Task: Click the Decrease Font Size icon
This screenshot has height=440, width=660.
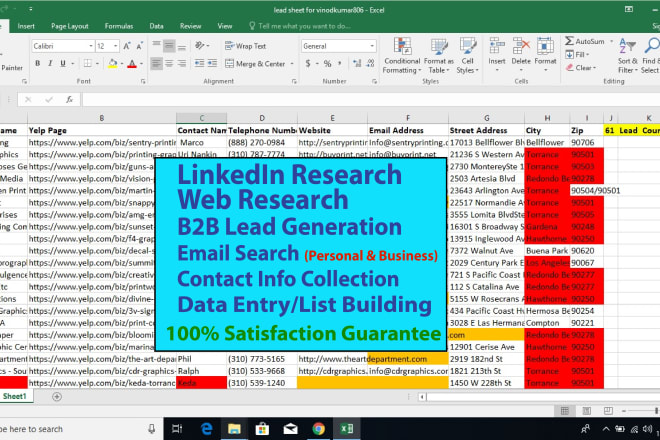Action: 139,46
